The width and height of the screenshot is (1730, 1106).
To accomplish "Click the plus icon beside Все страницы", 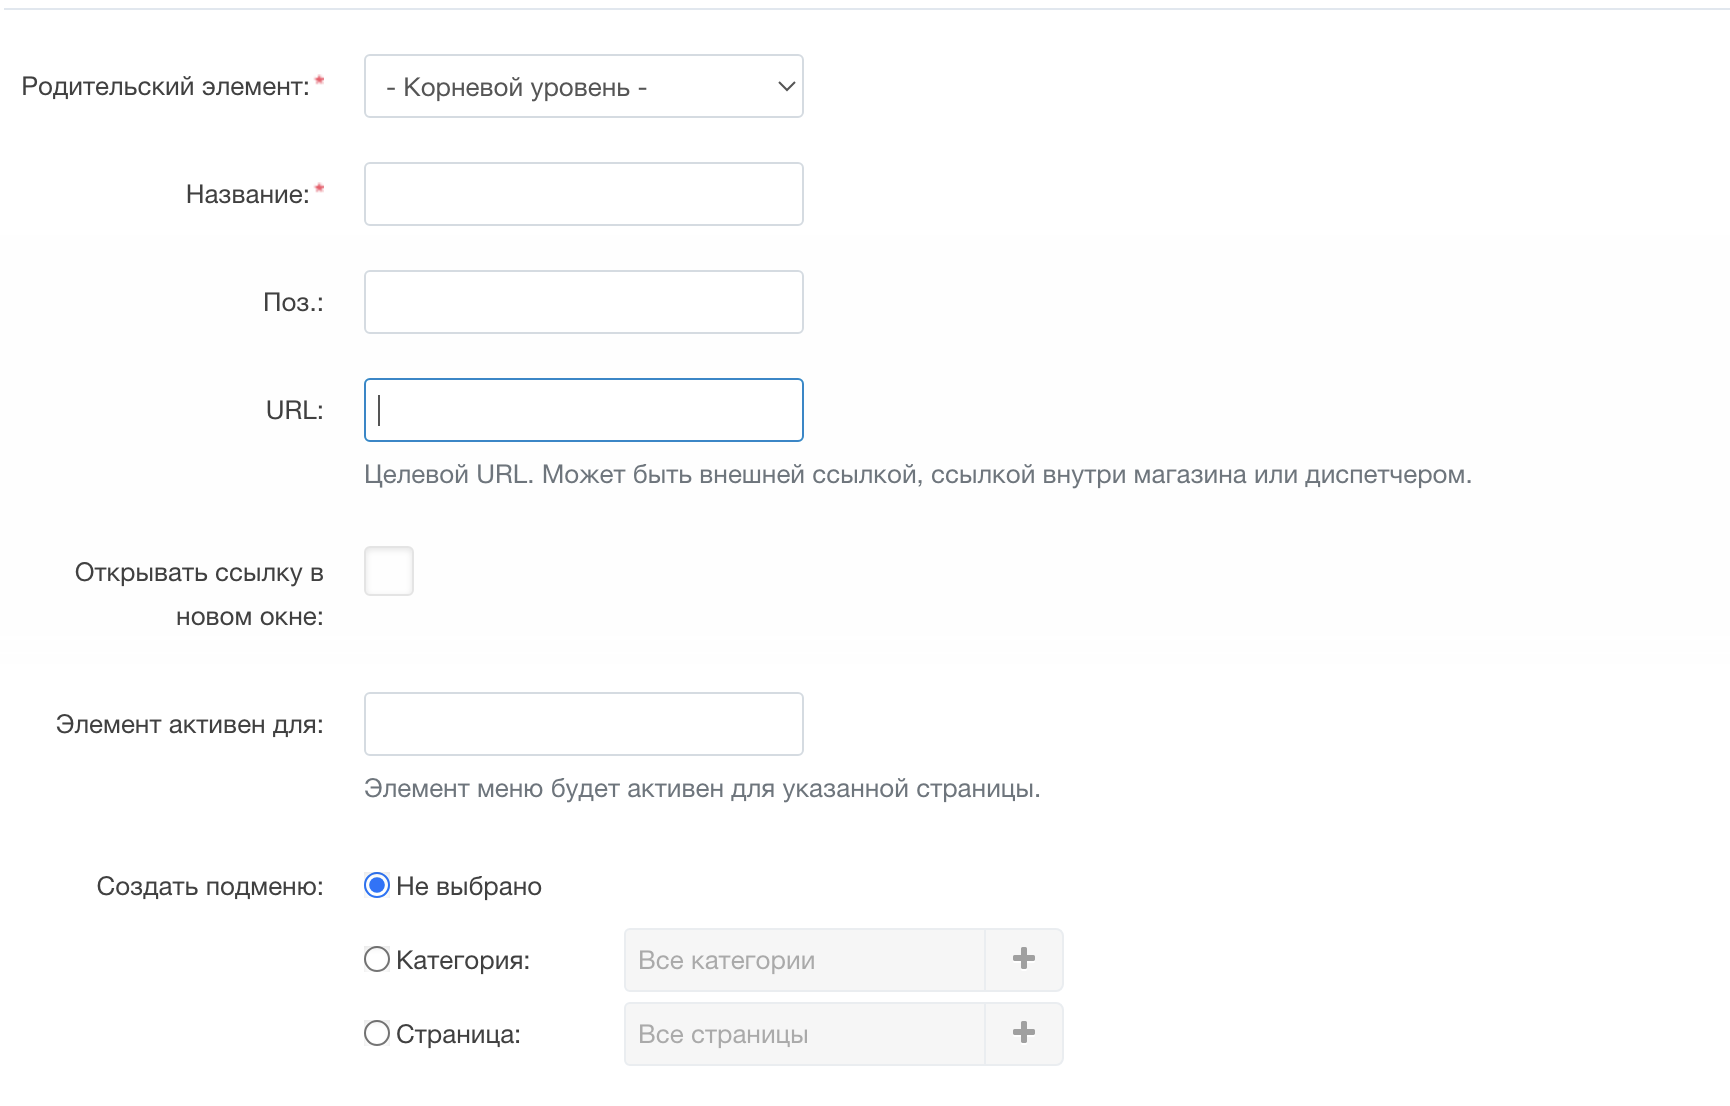I will pyautogui.click(x=1024, y=1033).
